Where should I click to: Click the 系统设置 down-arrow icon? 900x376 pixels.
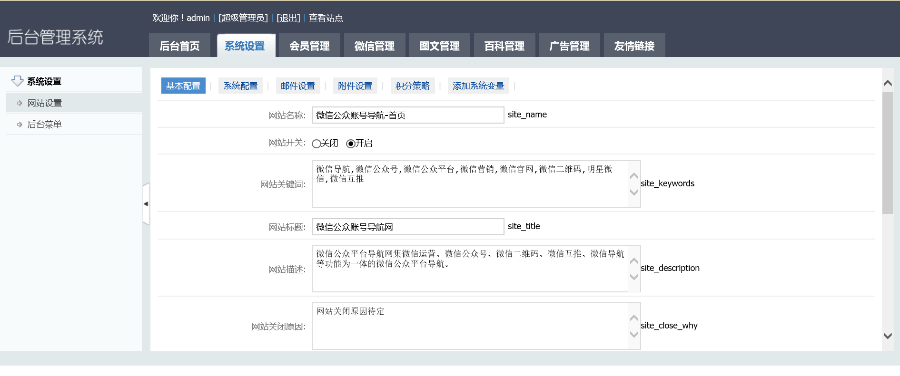(17, 81)
